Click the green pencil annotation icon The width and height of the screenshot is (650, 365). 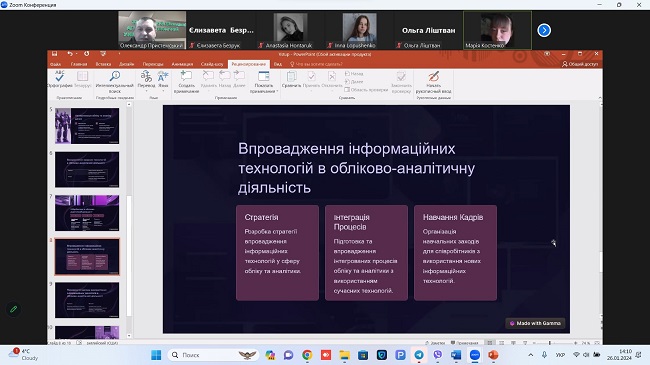(14, 309)
